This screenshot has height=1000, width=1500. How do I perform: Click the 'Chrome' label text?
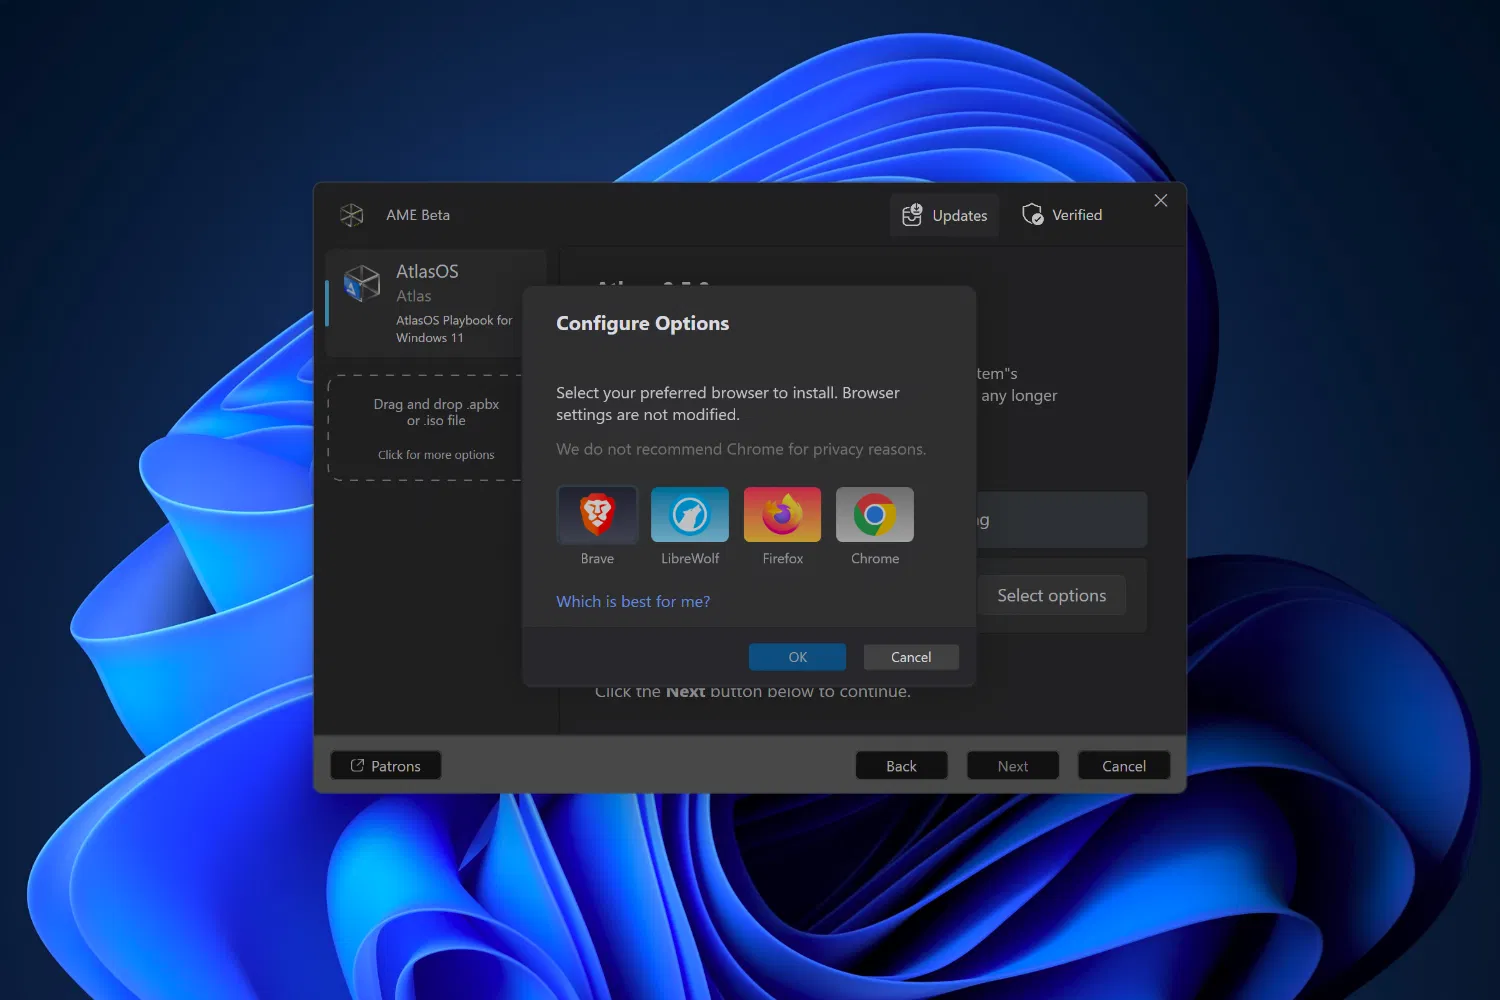pyautogui.click(x=875, y=559)
